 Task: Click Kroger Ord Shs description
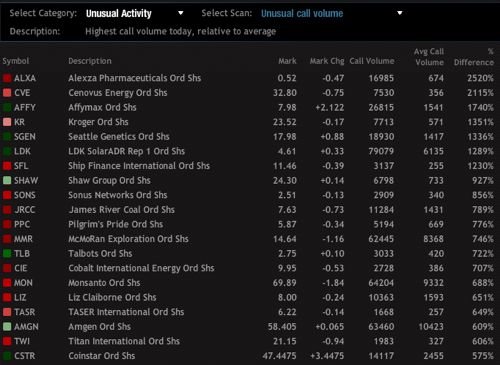pyautogui.click(x=98, y=122)
